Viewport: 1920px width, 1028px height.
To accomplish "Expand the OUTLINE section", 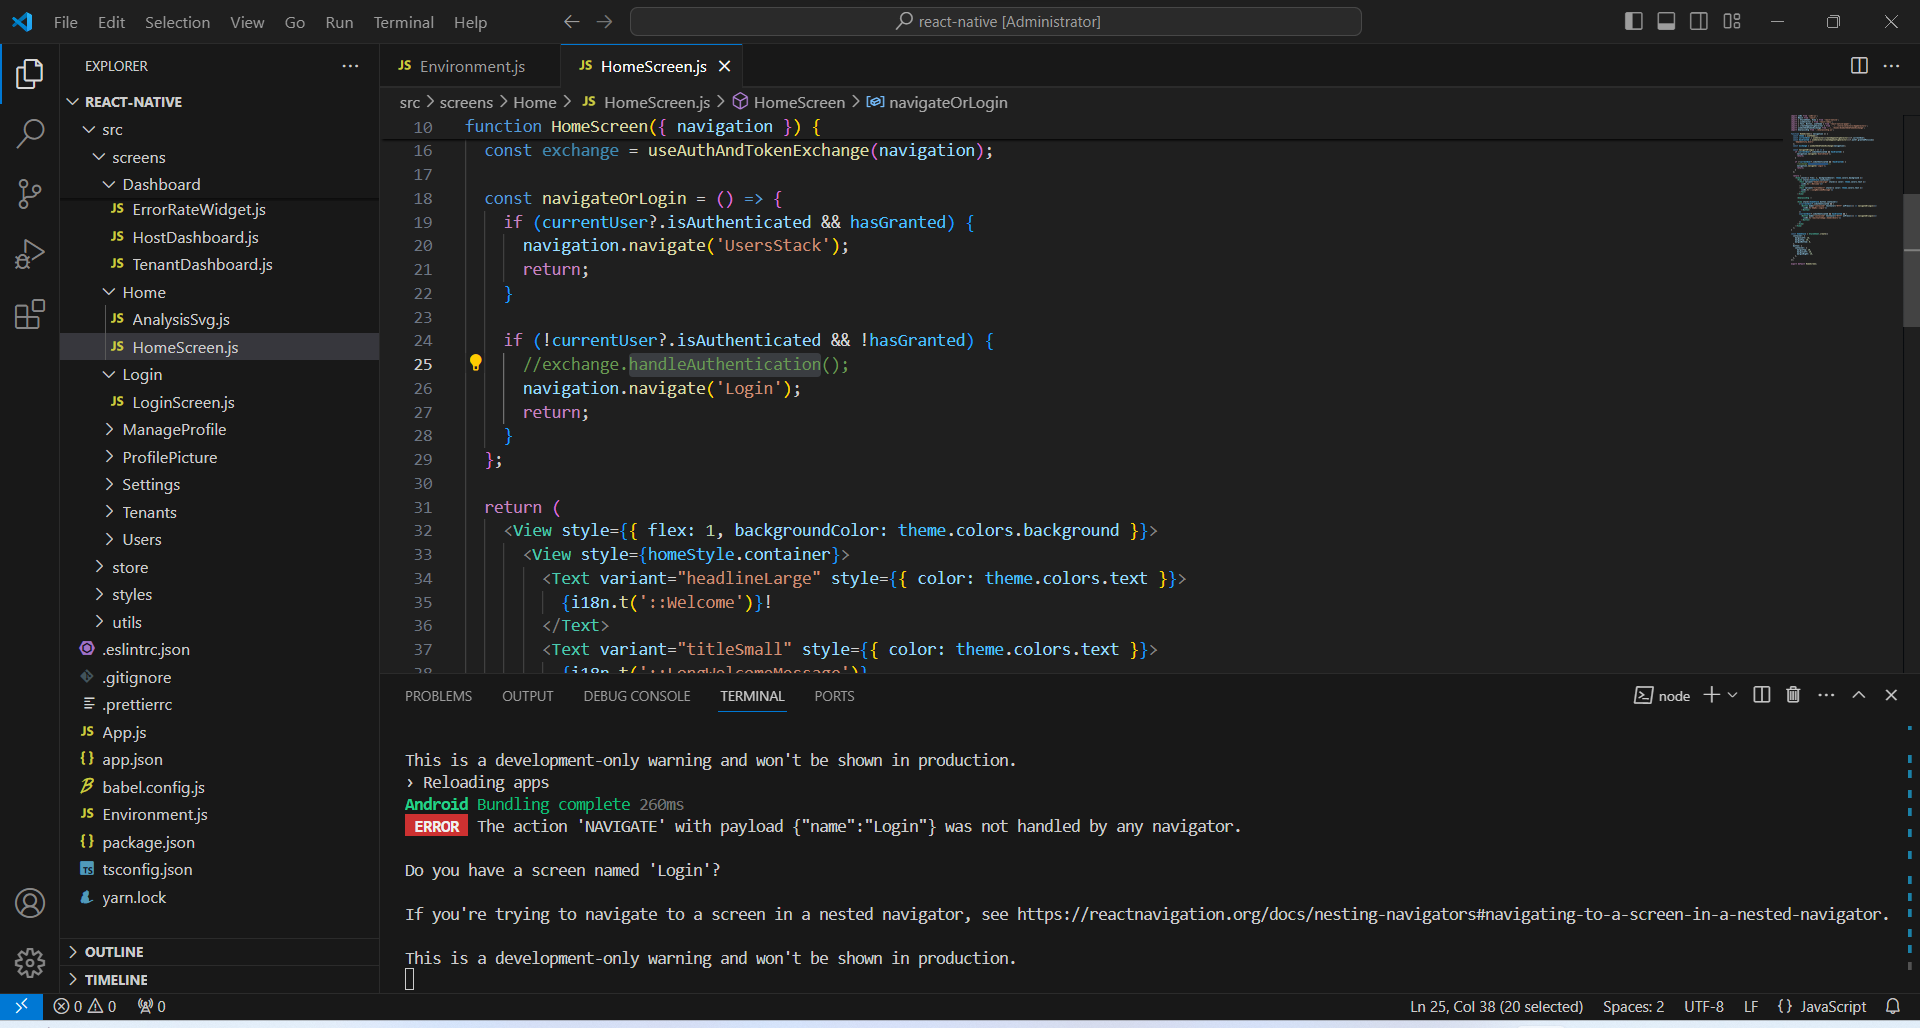I will (114, 952).
